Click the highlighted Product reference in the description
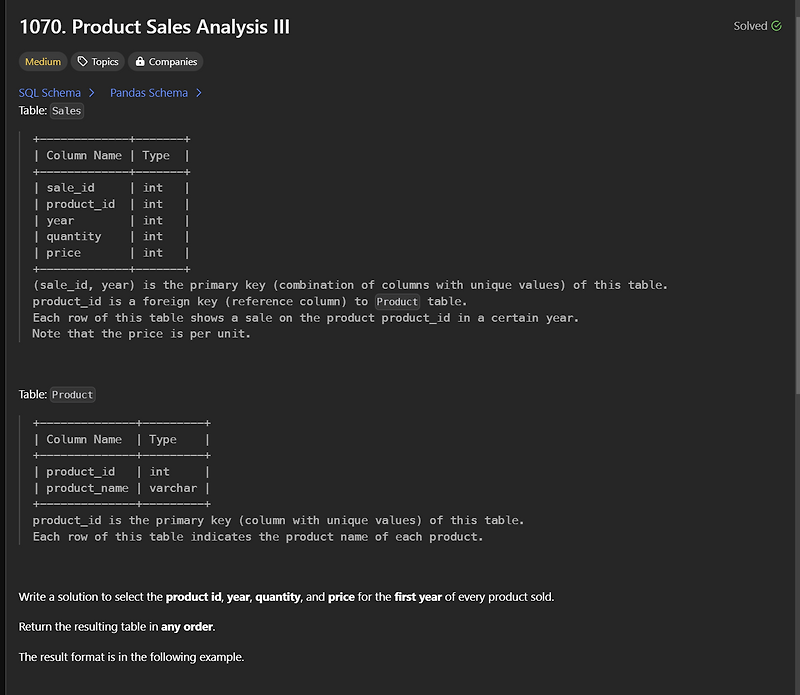Viewport: 800px width, 695px height. click(x=399, y=301)
